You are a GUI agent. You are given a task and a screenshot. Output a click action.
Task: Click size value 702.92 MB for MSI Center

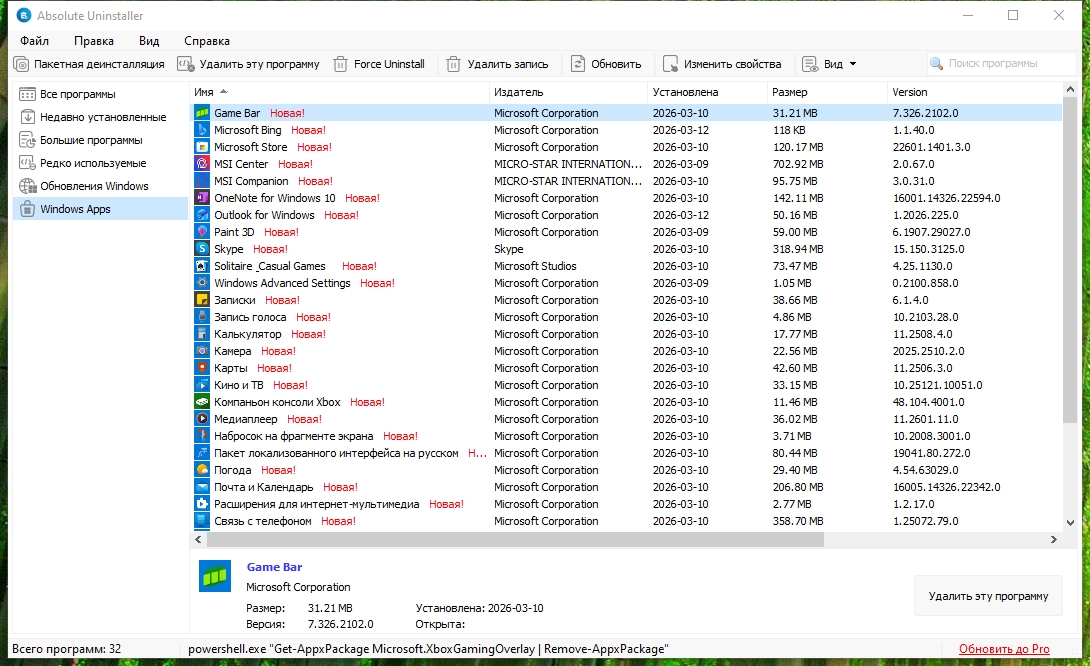pyautogui.click(x=798, y=164)
